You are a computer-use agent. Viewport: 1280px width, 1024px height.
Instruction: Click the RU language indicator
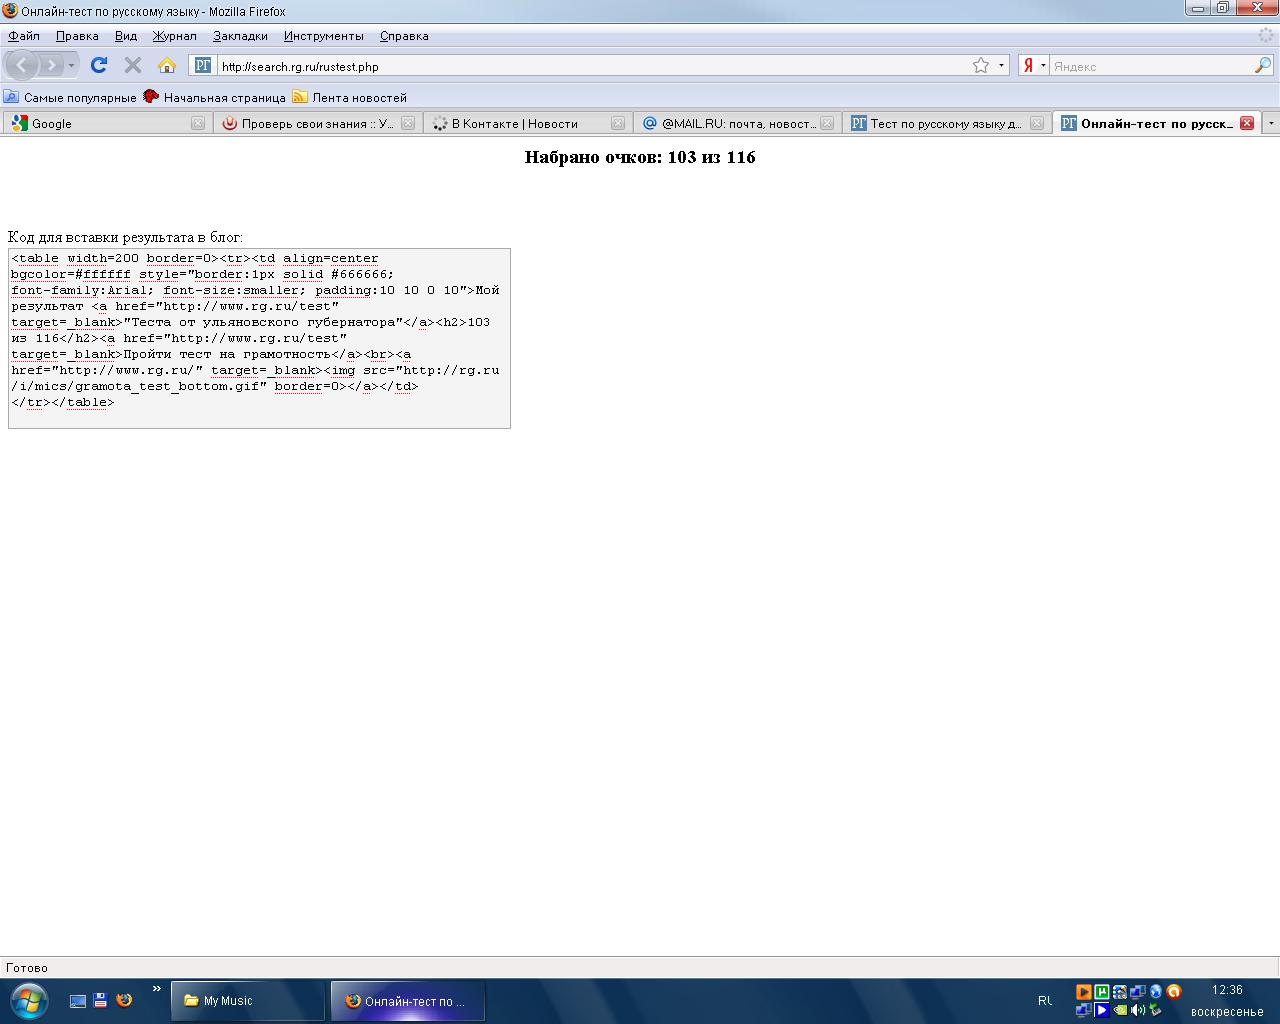pos(1045,1000)
